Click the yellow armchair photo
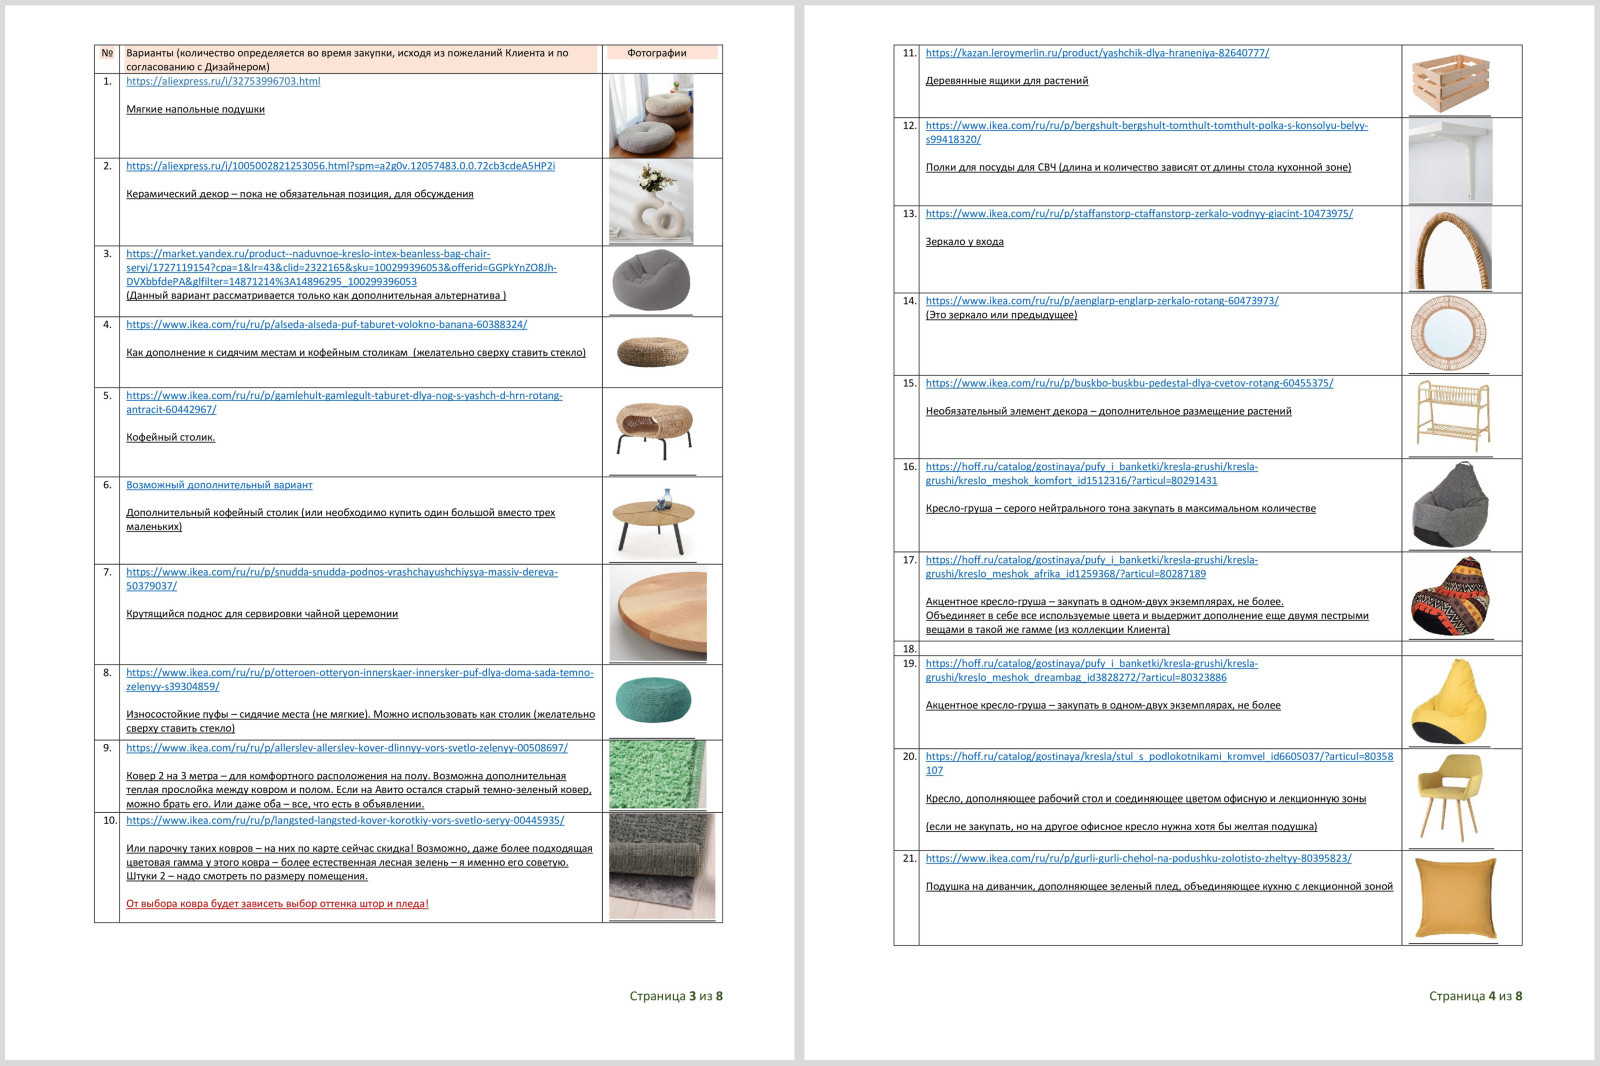This screenshot has height=1066, width=1600. point(1448,799)
